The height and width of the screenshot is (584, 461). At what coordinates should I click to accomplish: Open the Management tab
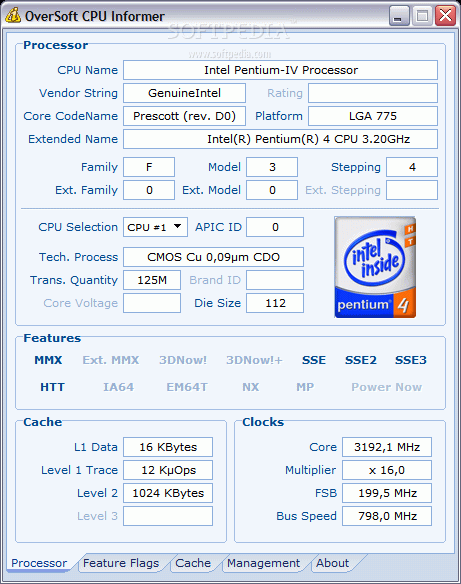coord(263,563)
